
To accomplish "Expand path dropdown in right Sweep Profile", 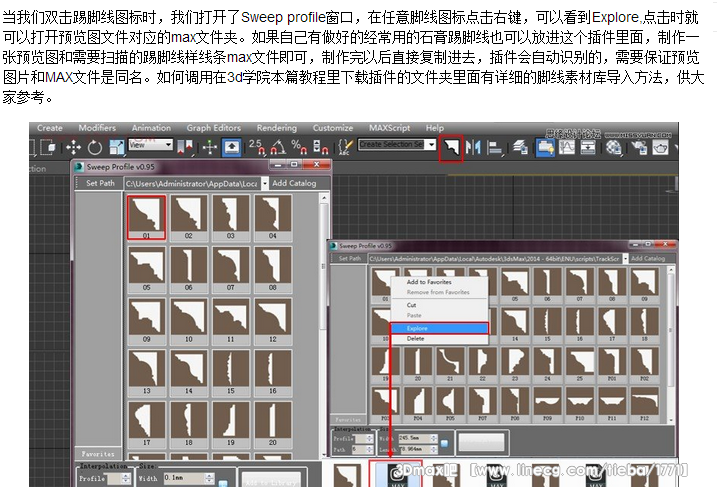I will 625,259.
